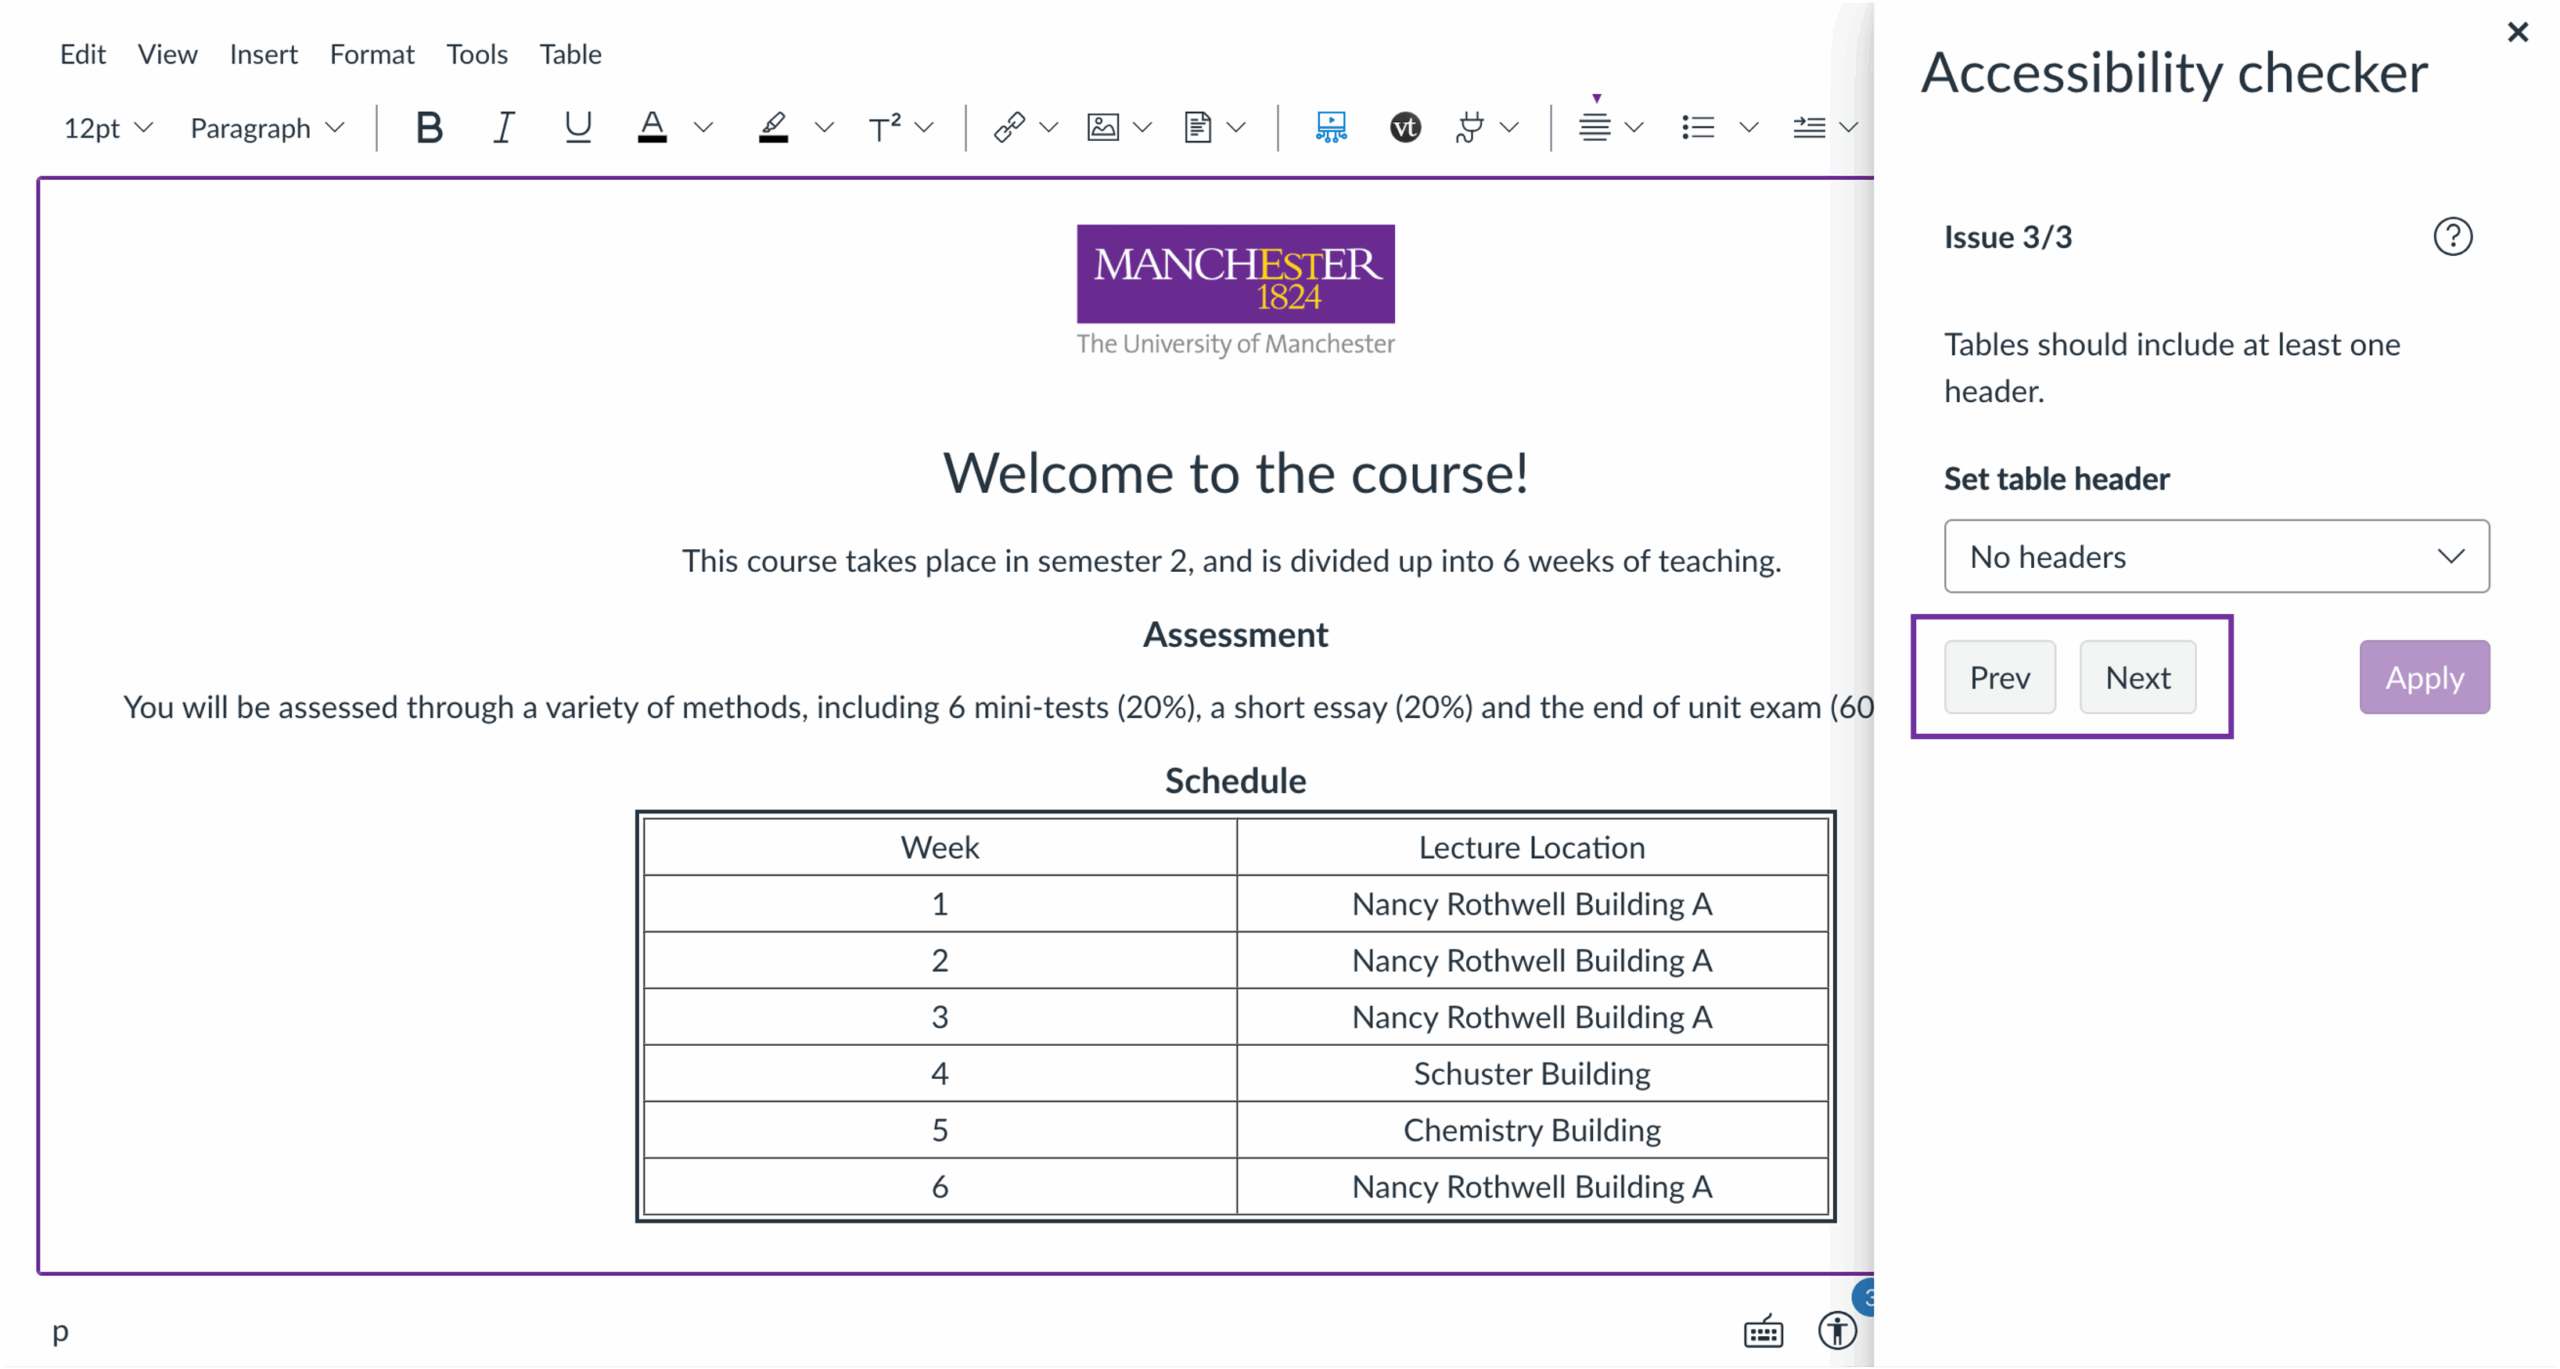Image resolution: width=2560 pixels, height=1369 pixels.
Task: Open the Table menu
Action: (x=570, y=54)
